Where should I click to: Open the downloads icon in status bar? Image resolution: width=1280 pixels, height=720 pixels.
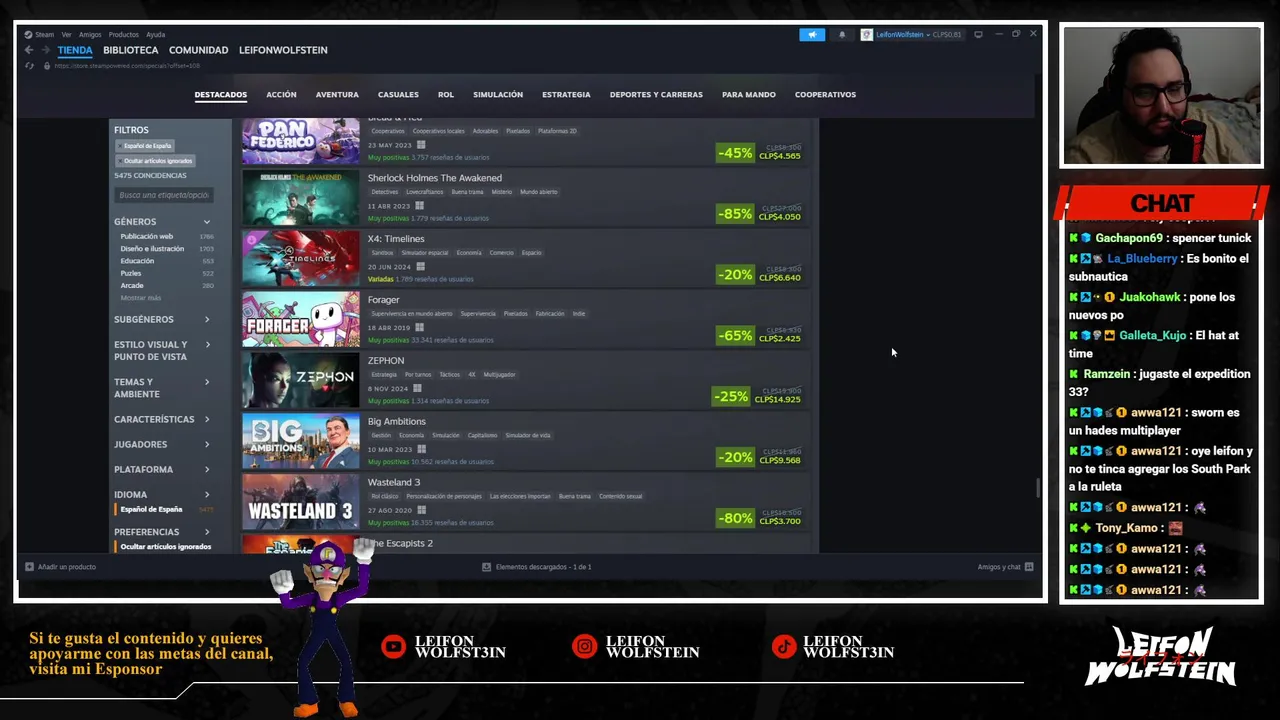coord(487,567)
